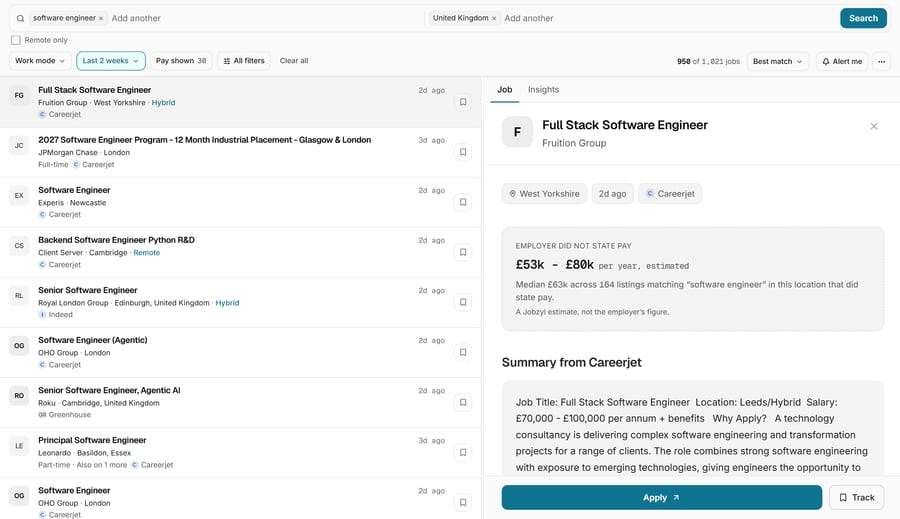This screenshot has height=519, width=900.
Task: Click Fruition Group company name in details
Action: click(574, 143)
